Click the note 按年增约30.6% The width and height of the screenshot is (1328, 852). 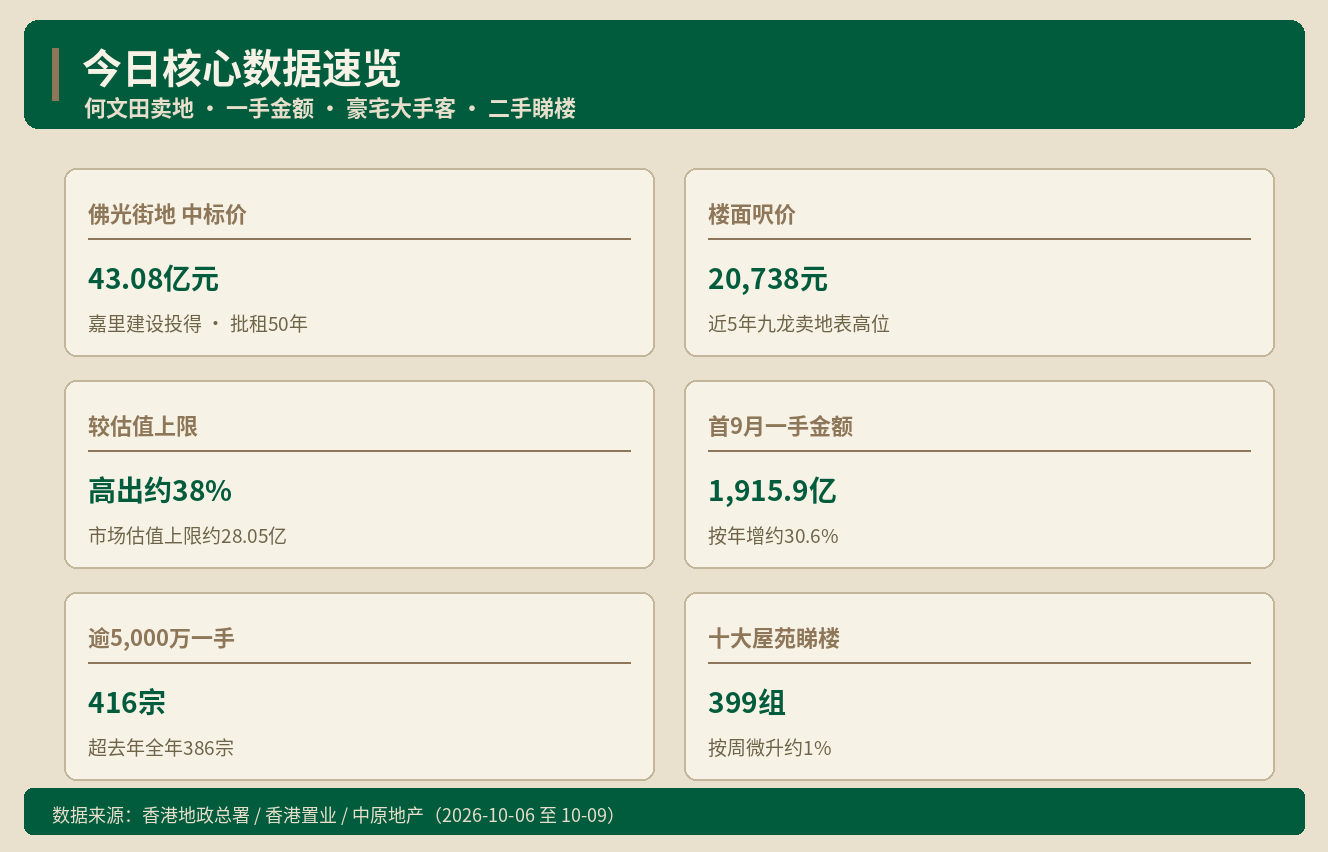click(773, 536)
